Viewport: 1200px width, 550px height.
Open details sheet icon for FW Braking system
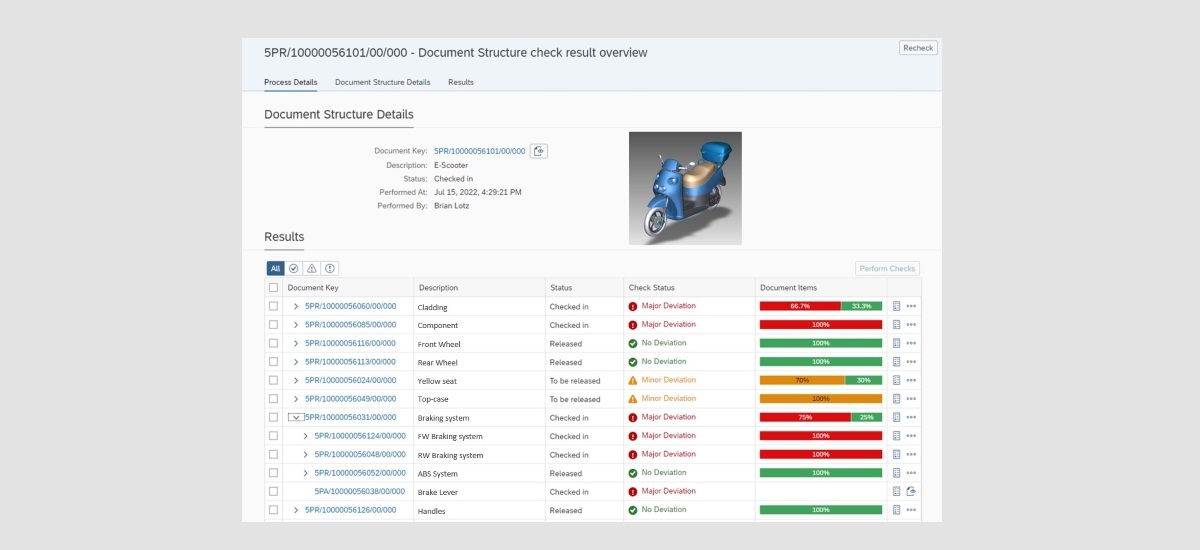(897, 436)
